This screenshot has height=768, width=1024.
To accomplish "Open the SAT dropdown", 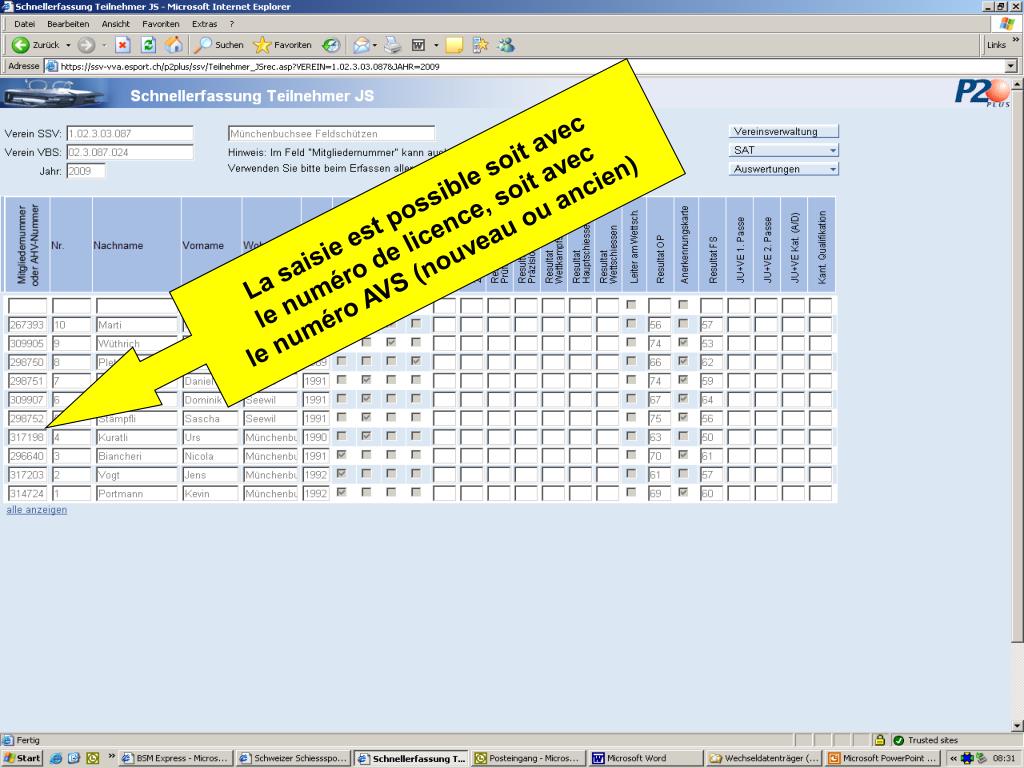I will 783,150.
